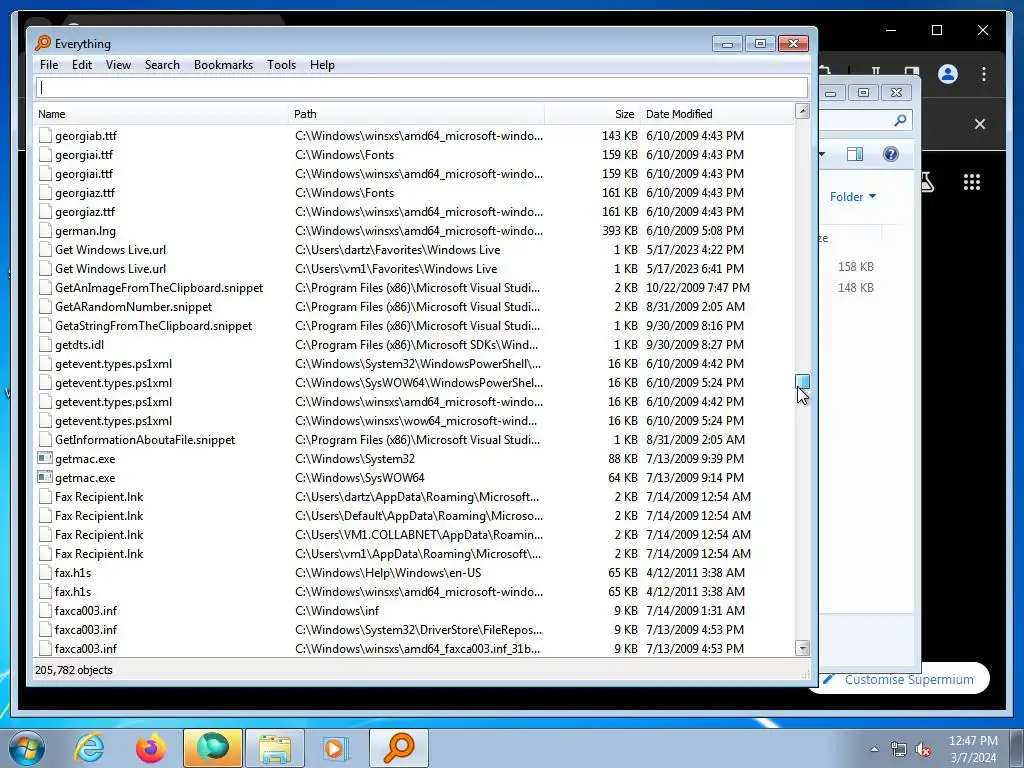Open Windows Media Player from taskbar

coord(336,748)
